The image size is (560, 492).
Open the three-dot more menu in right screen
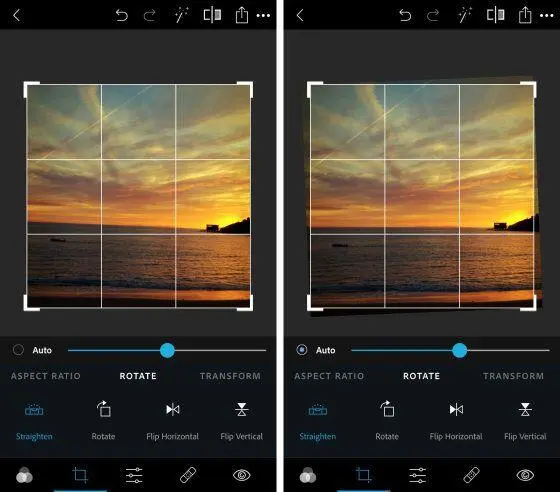click(547, 16)
